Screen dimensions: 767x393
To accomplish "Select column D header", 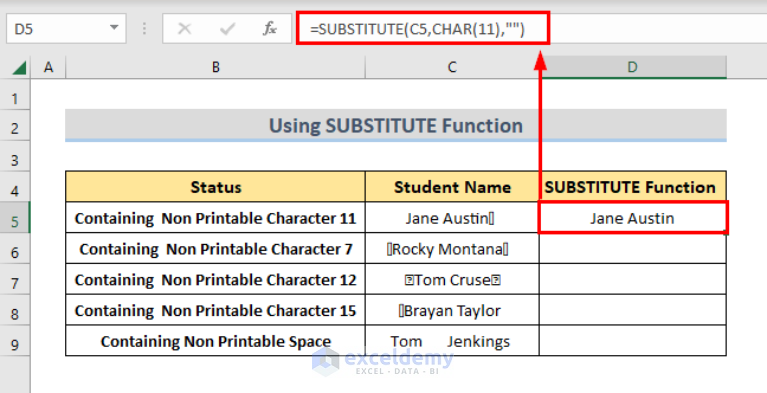I will pyautogui.click(x=632, y=68).
